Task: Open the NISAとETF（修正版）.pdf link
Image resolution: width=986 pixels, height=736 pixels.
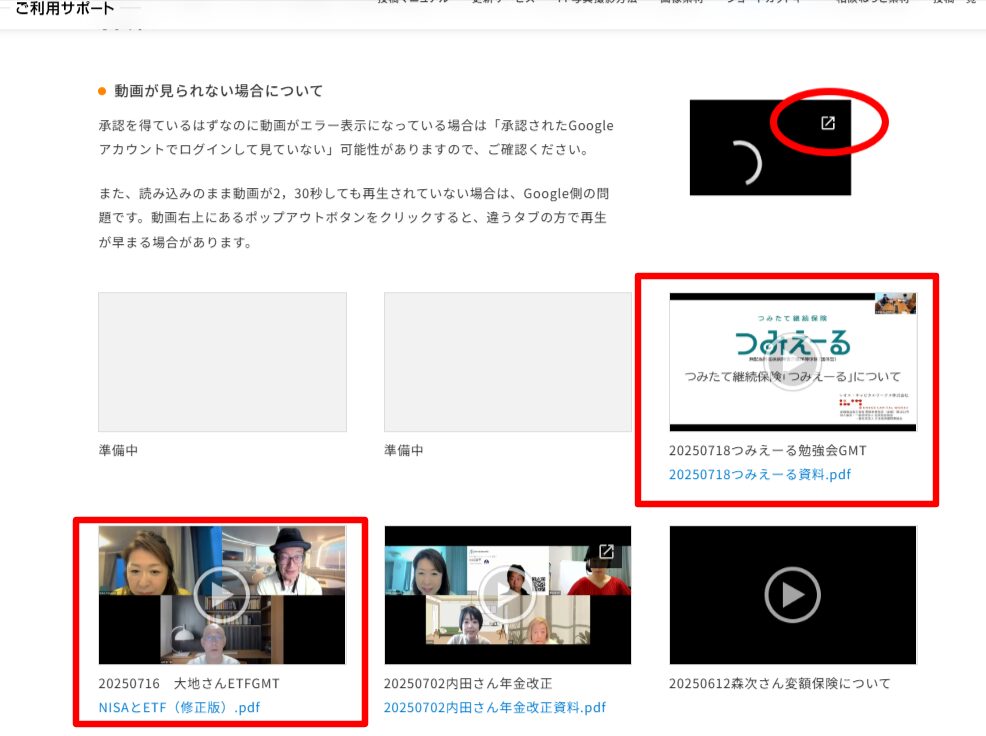Action: (x=179, y=708)
